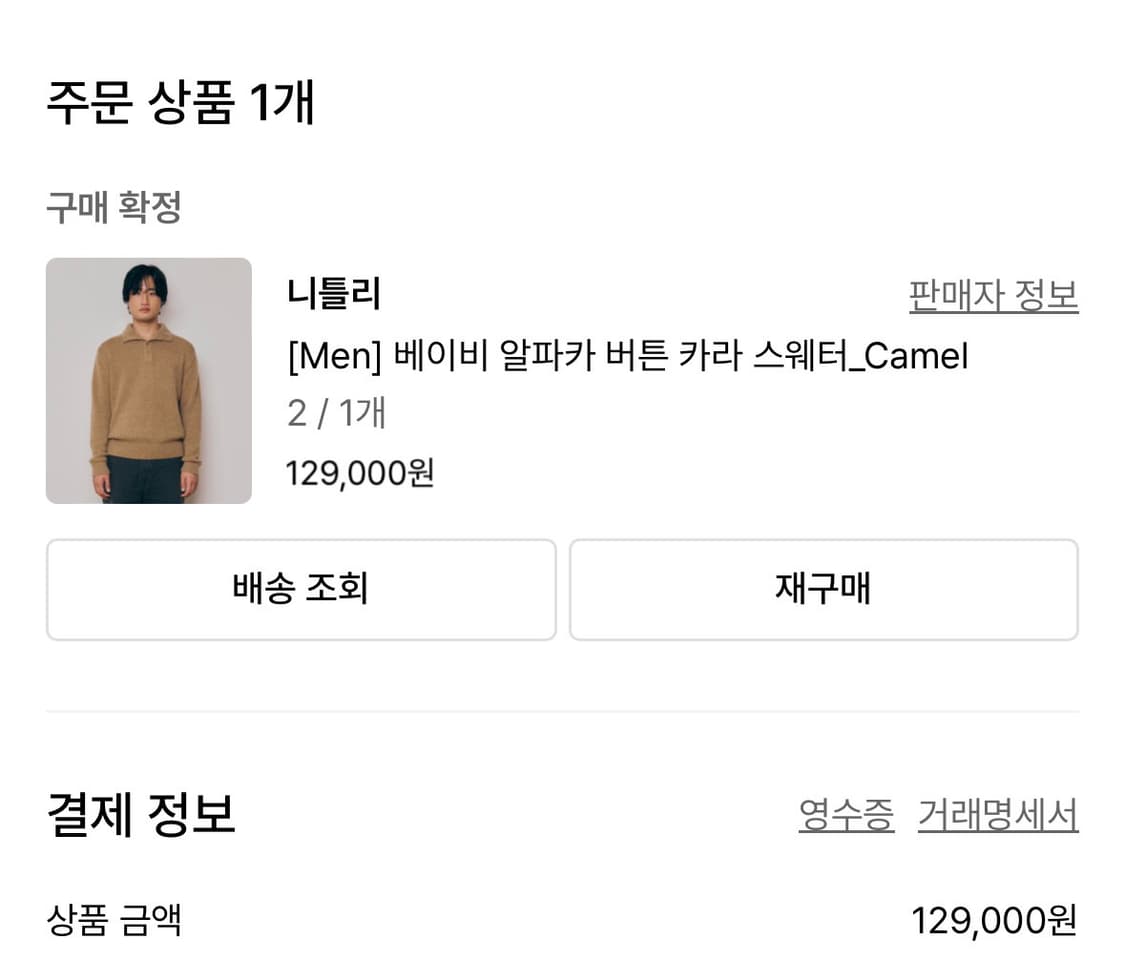Click the model image in the product photo
Image resolution: width=1125 pixels, height=962 pixels.
pyautogui.click(x=148, y=370)
